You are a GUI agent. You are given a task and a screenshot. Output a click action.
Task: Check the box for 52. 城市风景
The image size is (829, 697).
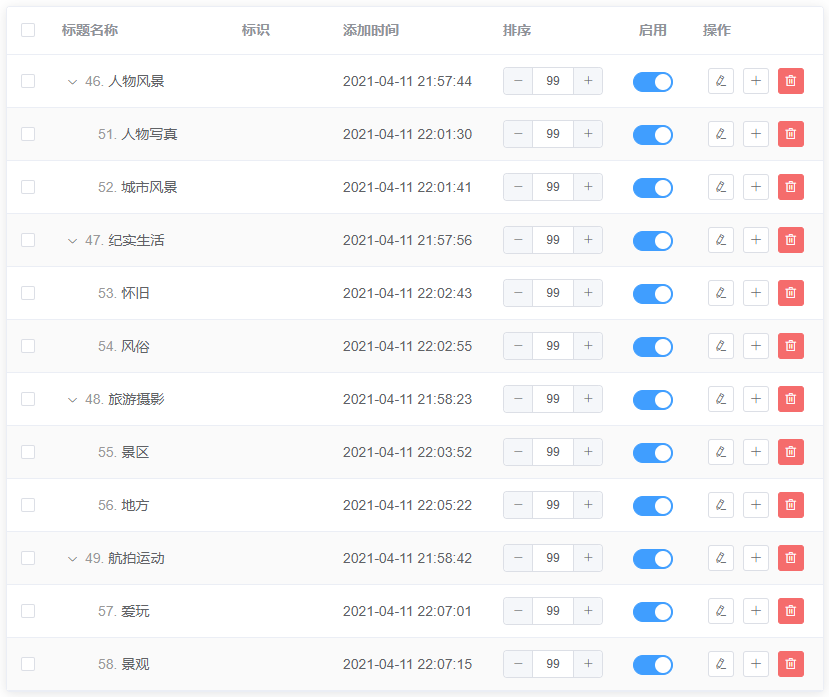28,187
